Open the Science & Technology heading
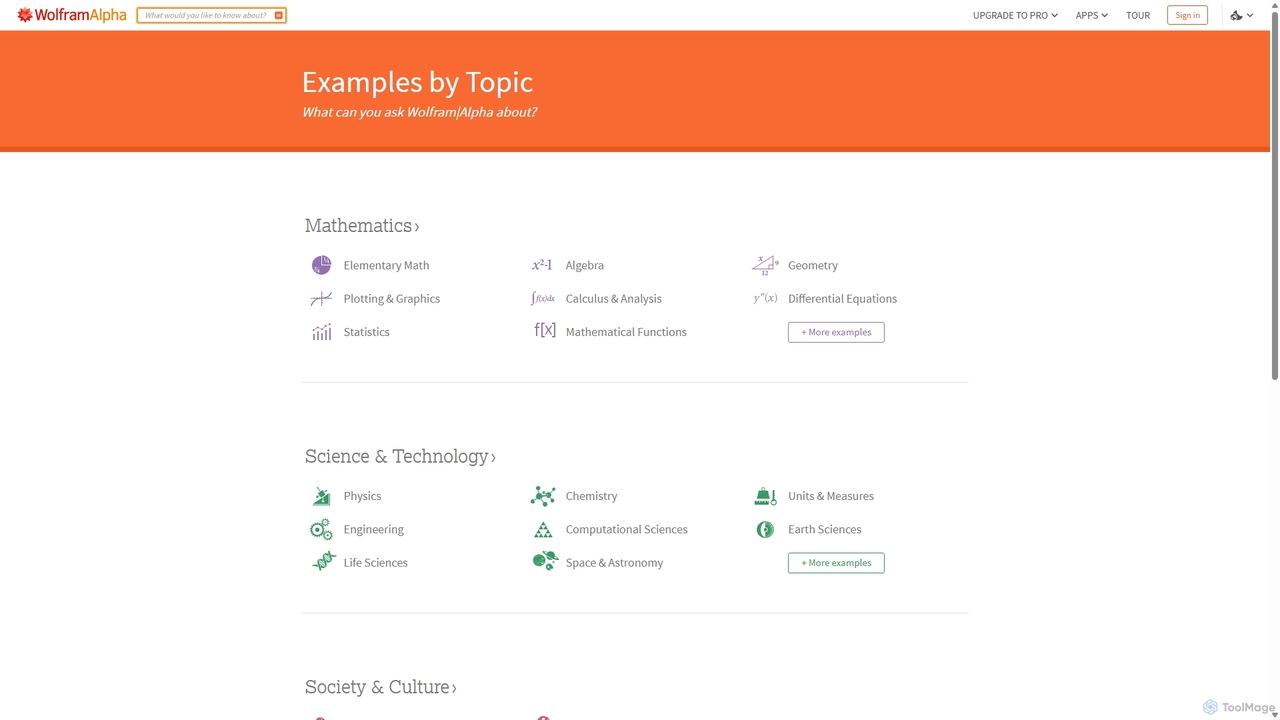Image resolution: width=1280 pixels, height=720 pixels. point(400,456)
